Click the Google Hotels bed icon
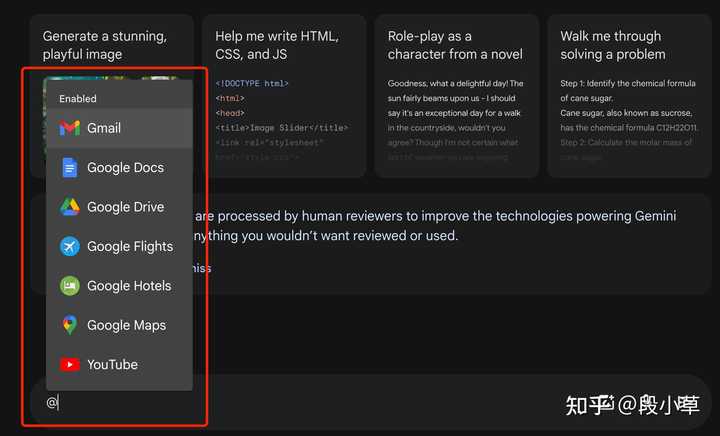The width and height of the screenshot is (720, 436). [70, 286]
